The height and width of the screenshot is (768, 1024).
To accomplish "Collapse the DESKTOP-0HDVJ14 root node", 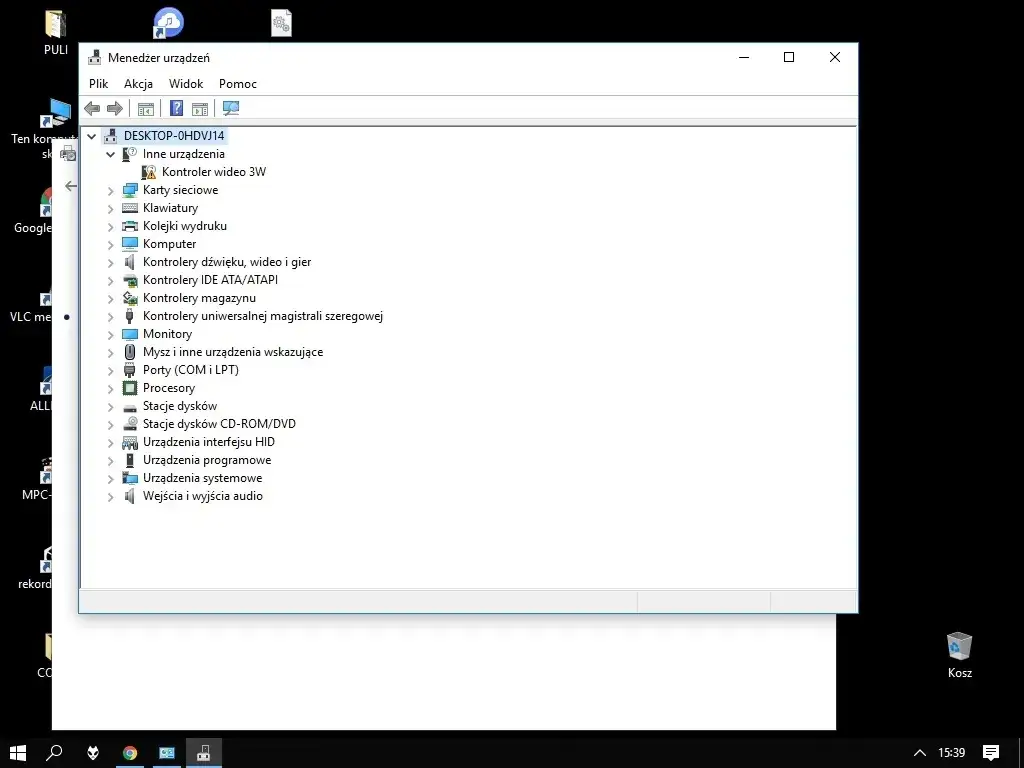I will 92,136.
